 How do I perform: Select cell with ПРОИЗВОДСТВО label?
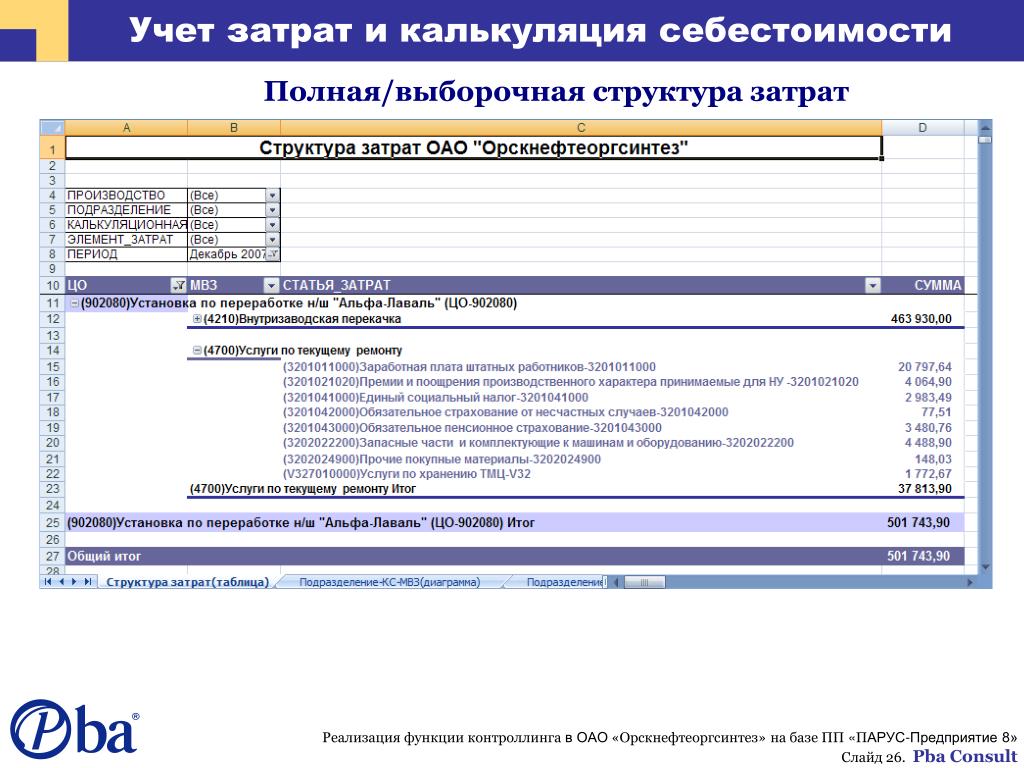pyautogui.click(x=126, y=195)
